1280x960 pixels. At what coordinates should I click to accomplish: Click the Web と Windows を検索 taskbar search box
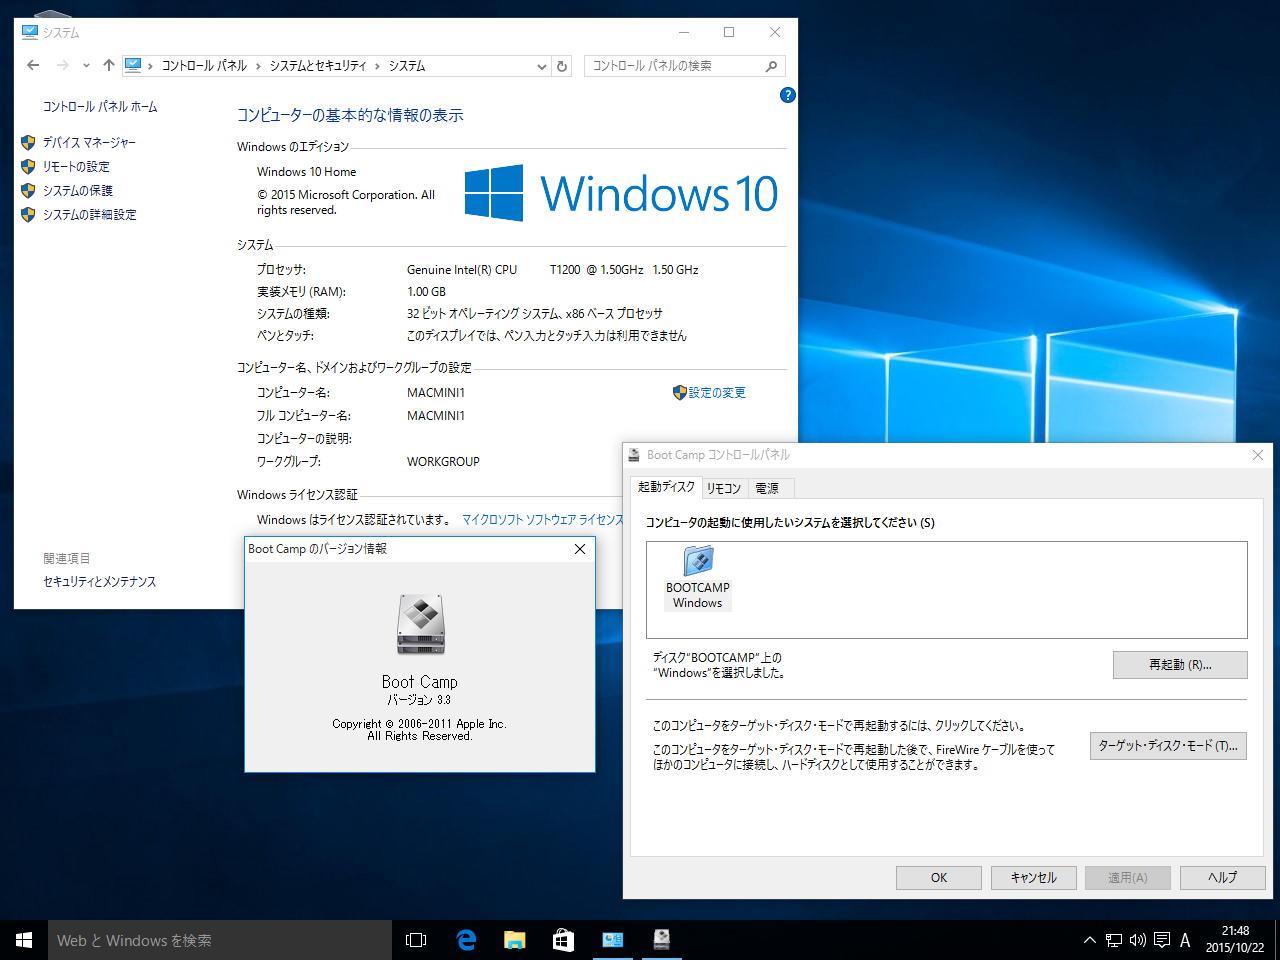[x=220, y=940]
